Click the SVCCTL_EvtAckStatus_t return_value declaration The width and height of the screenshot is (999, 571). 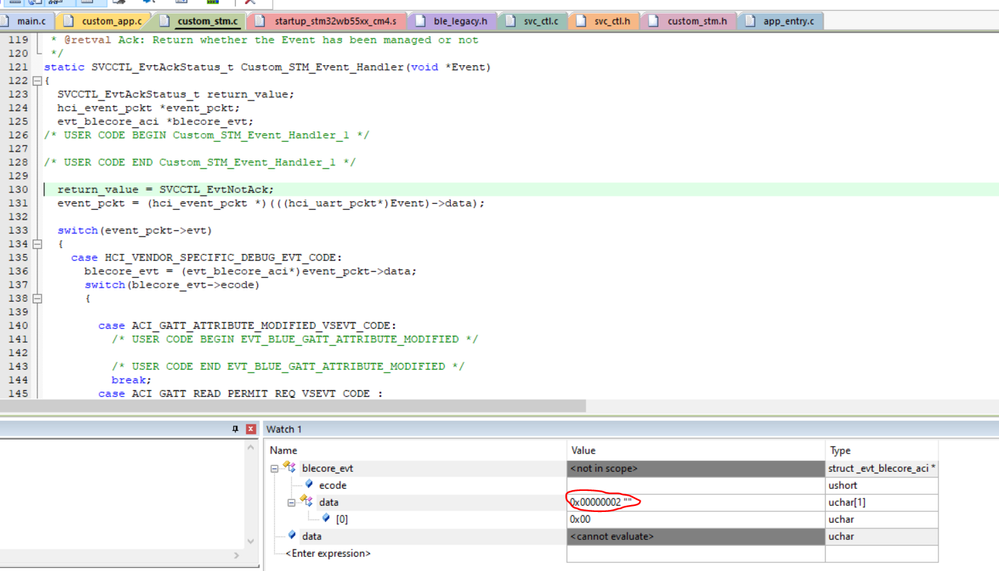(x=176, y=94)
